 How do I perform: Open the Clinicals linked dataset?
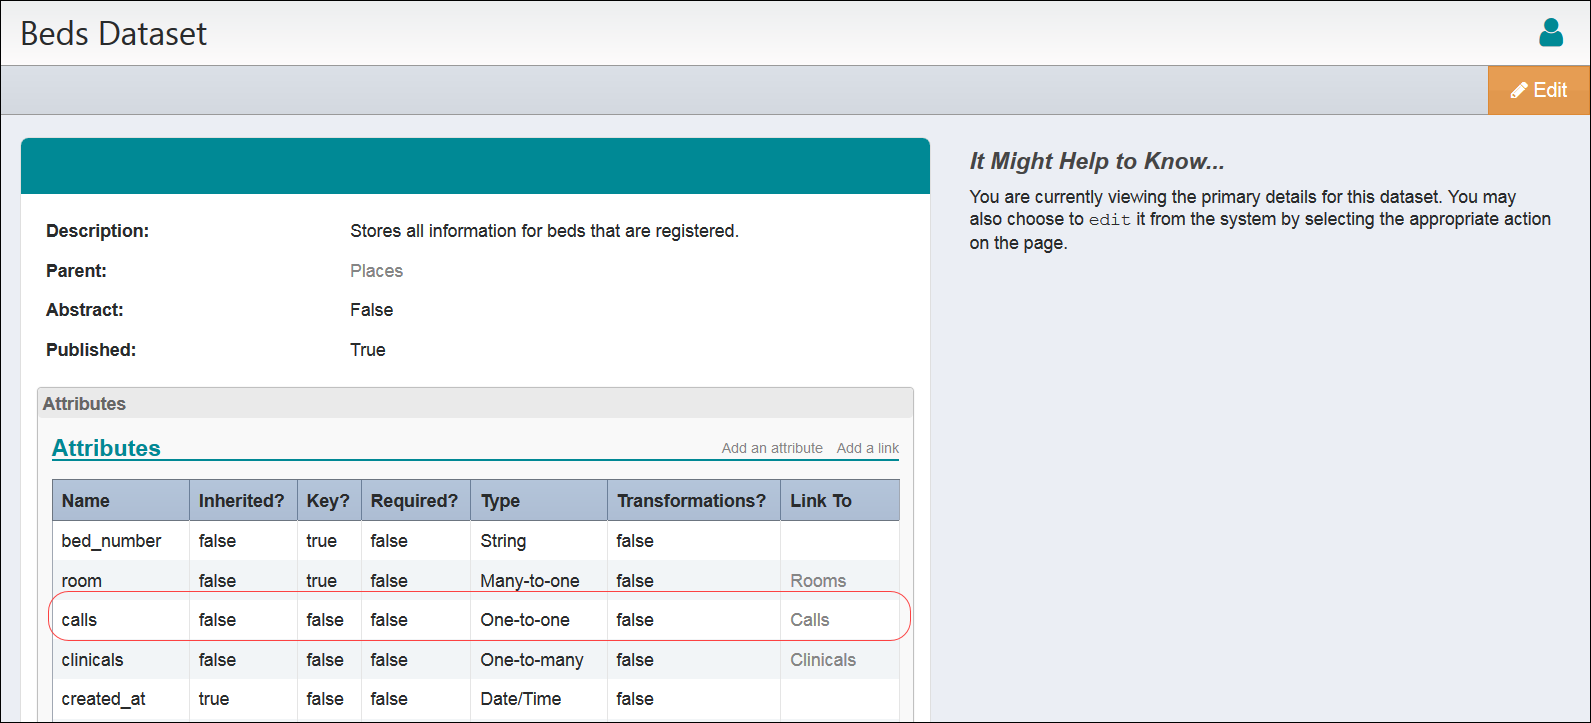pyautogui.click(x=822, y=660)
